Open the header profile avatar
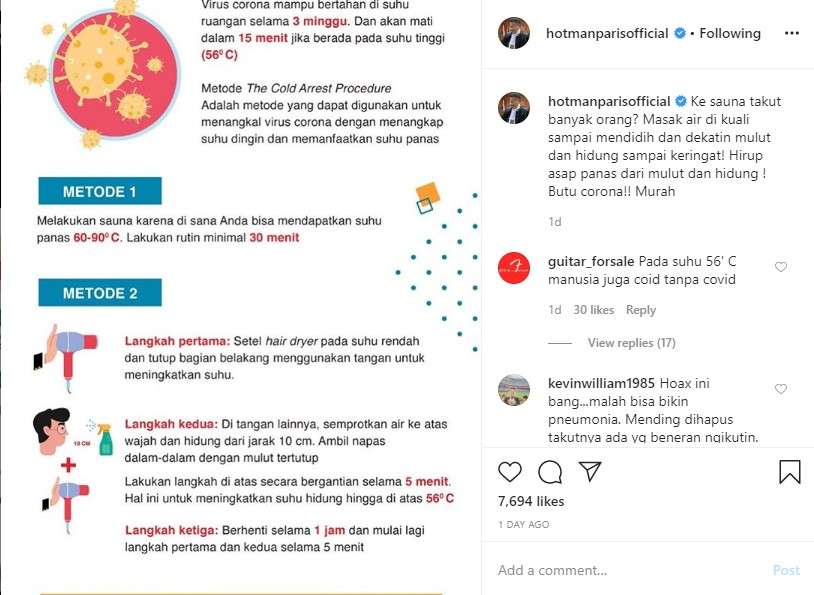The width and height of the screenshot is (814, 595). (x=513, y=33)
